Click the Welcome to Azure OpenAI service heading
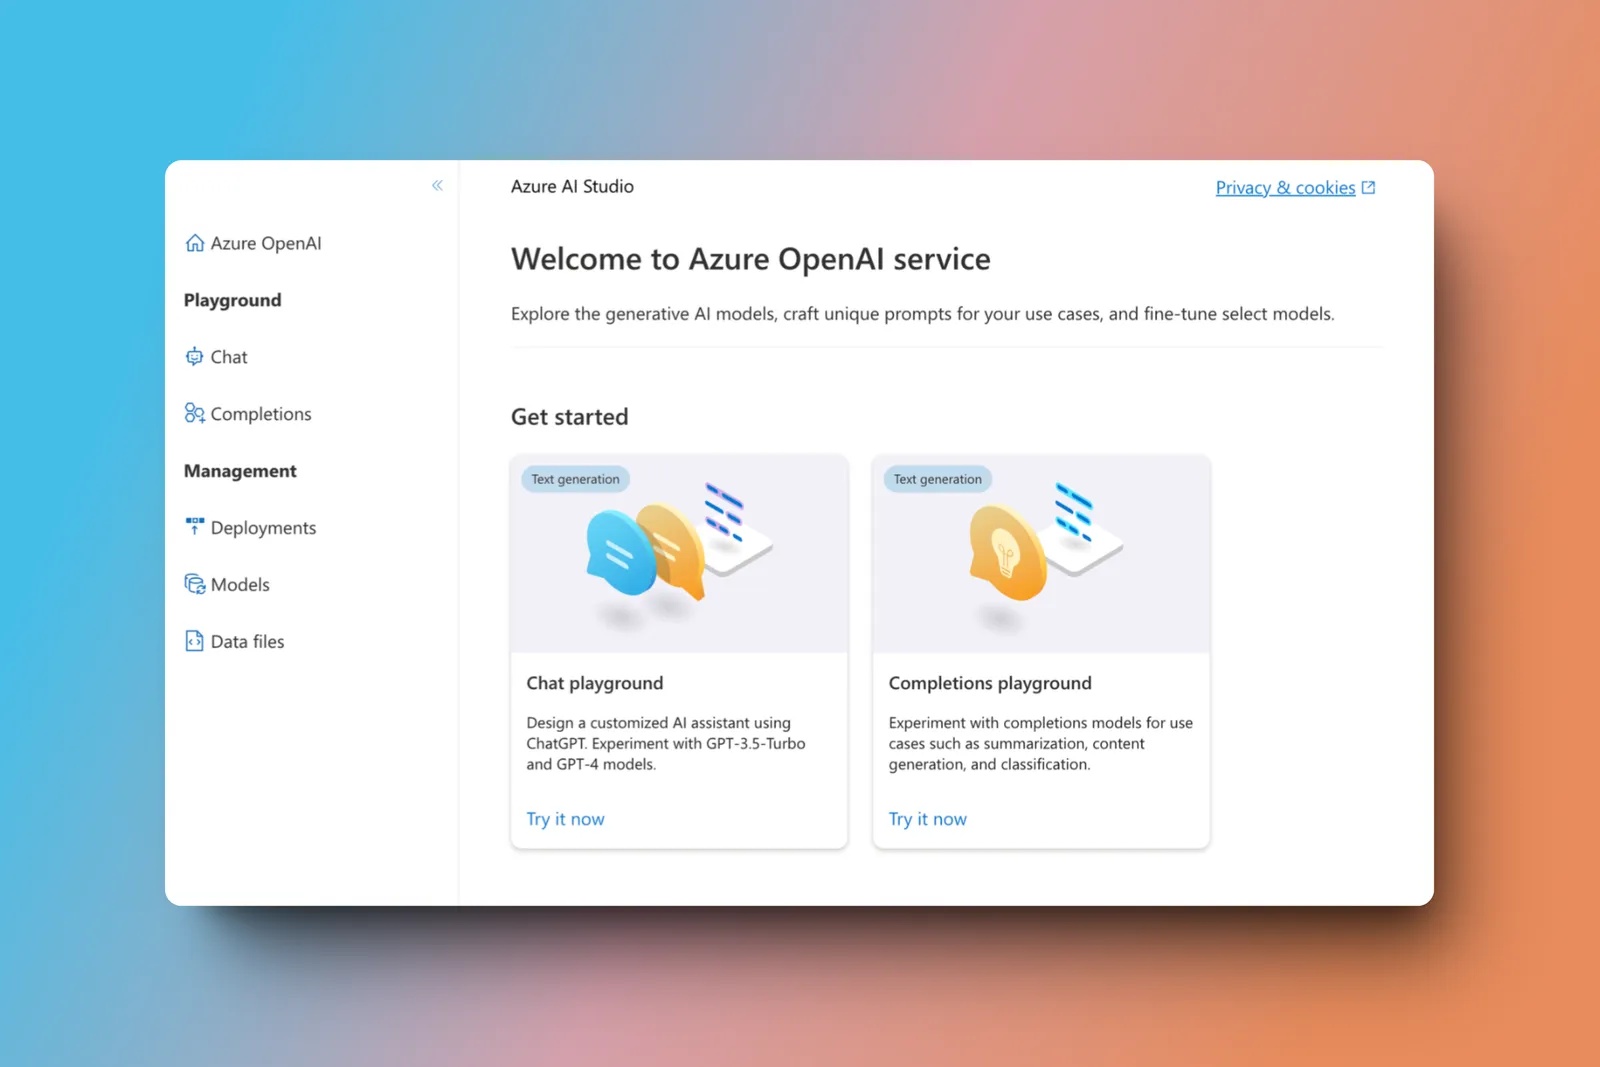1600x1067 pixels. (x=751, y=259)
